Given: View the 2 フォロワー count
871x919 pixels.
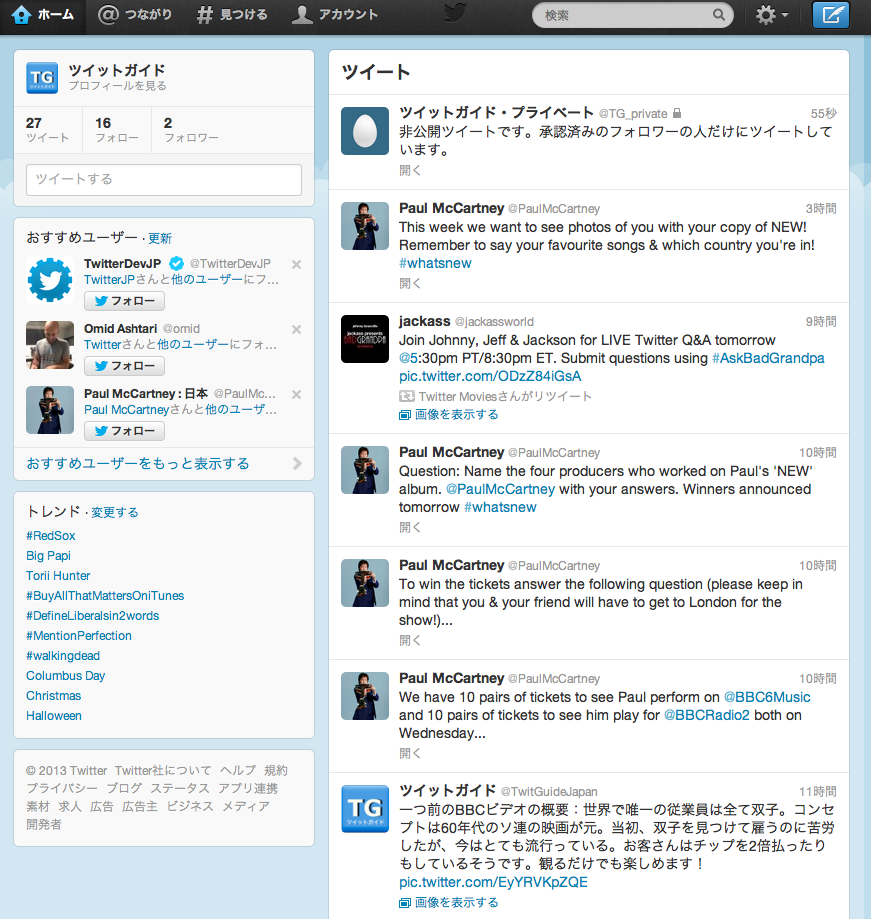Looking at the screenshot, I should [x=191, y=130].
